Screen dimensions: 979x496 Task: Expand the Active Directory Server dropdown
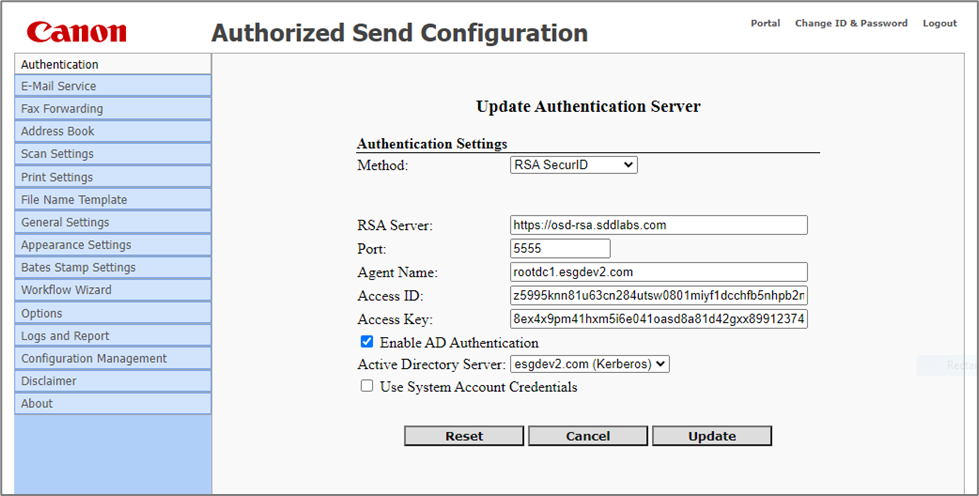coord(589,364)
